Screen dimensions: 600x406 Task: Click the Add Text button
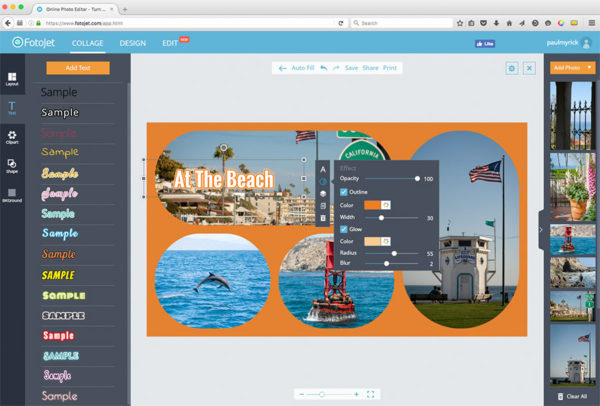[x=78, y=68]
